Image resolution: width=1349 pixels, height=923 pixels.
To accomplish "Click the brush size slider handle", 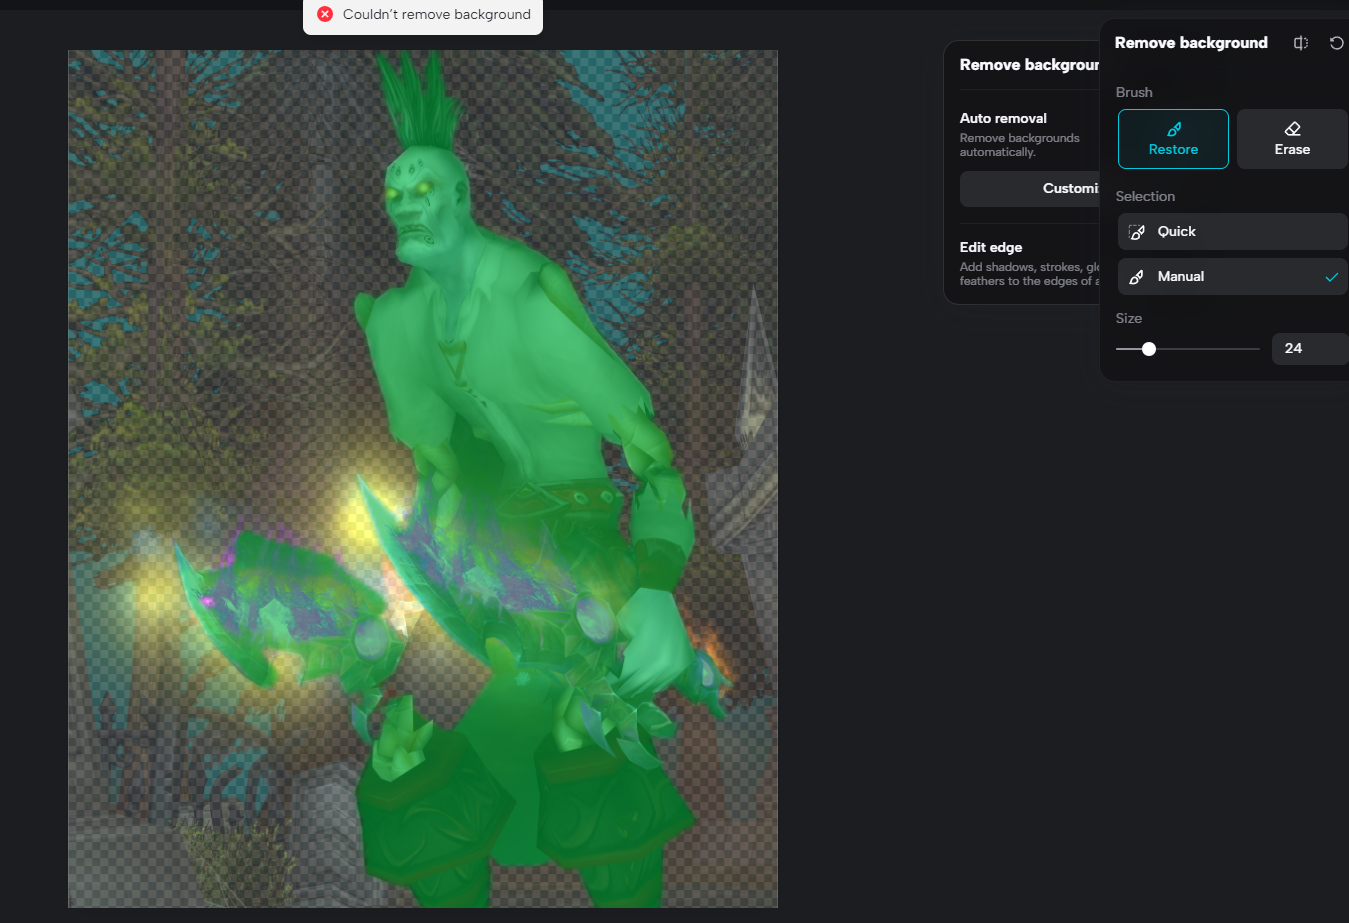I will tap(1149, 349).
